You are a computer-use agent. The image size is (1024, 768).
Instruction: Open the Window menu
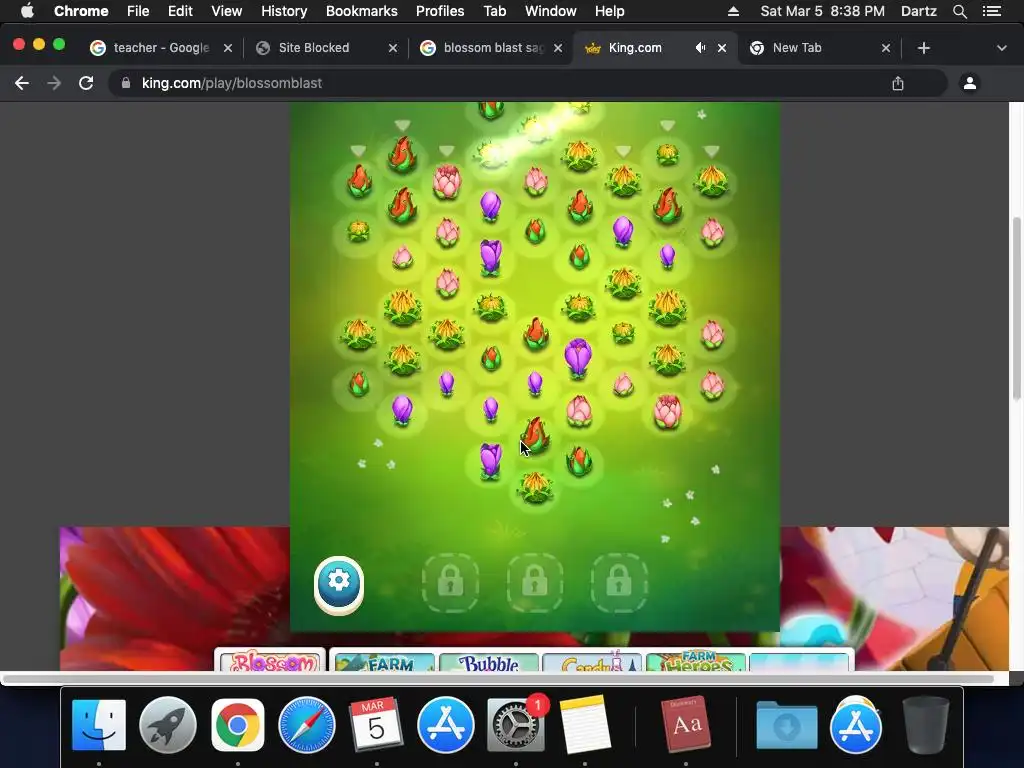click(x=551, y=11)
